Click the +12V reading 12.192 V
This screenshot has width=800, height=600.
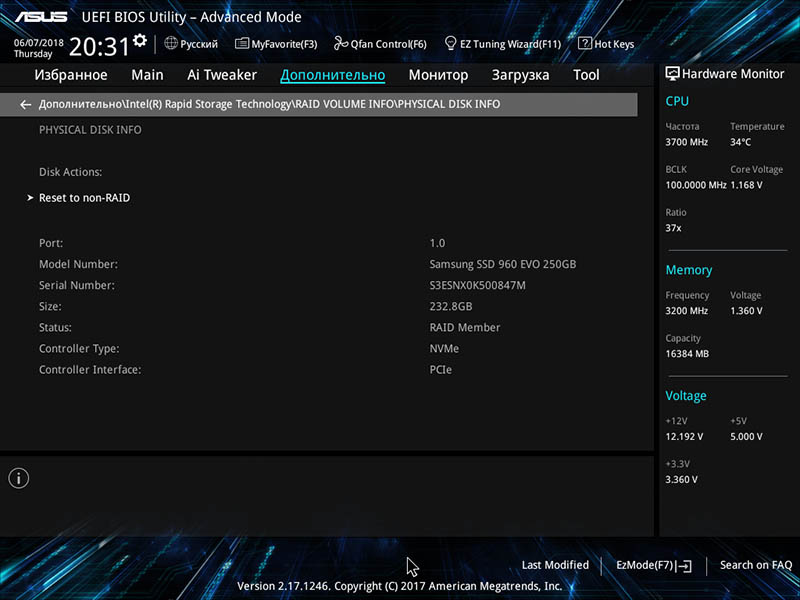684,437
